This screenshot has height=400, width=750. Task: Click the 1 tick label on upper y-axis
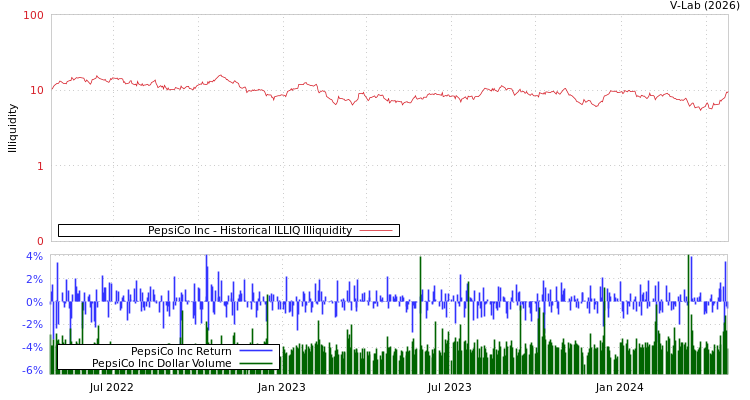click(x=40, y=166)
